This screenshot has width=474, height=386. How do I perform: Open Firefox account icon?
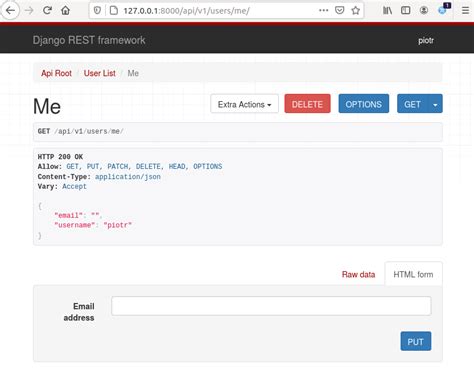pyautogui.click(x=424, y=11)
